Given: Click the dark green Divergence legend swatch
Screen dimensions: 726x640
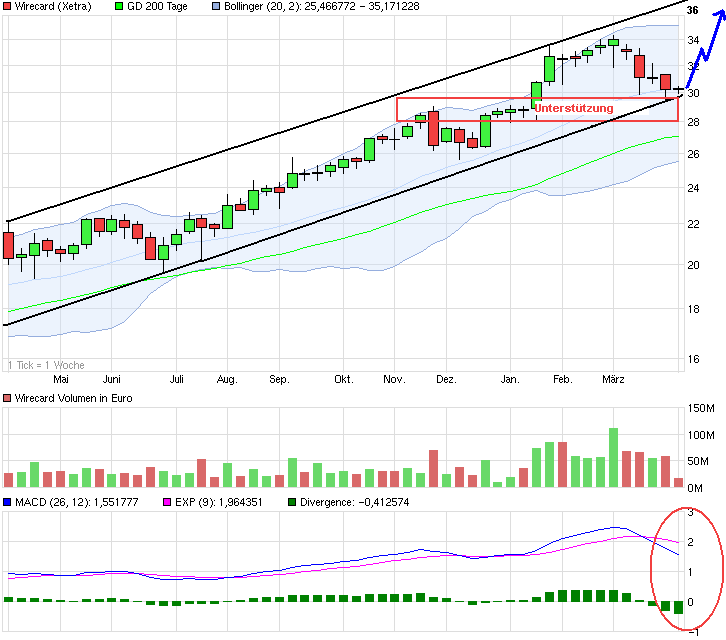Looking at the screenshot, I should [292, 502].
